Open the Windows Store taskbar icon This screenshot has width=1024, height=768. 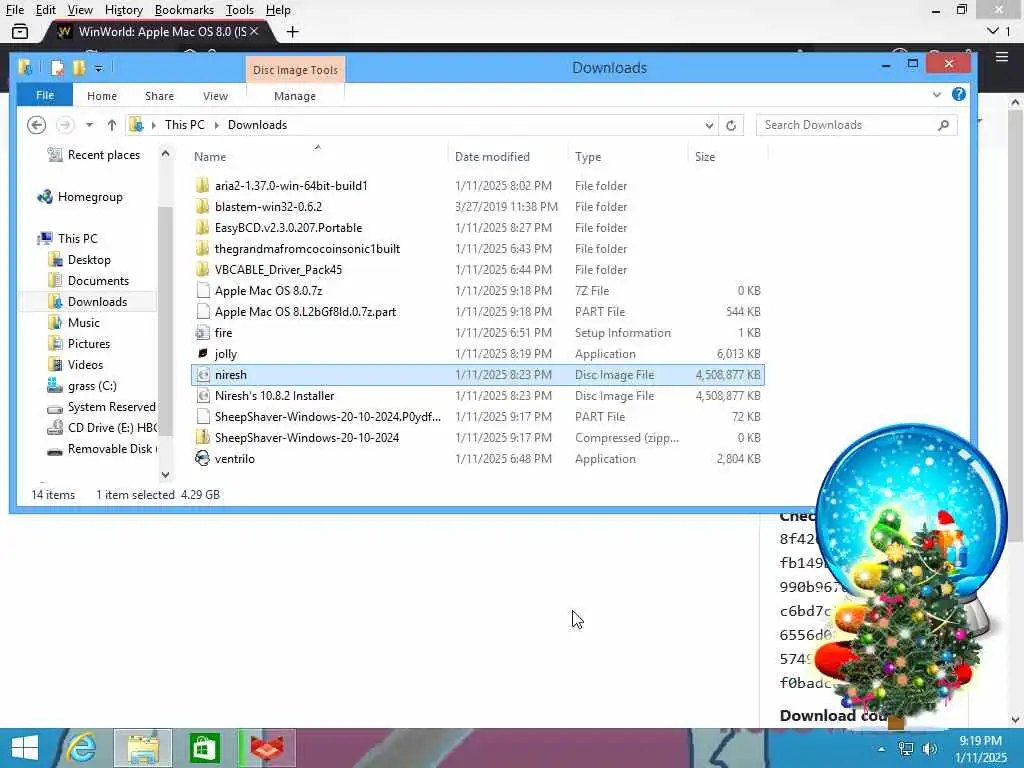[x=204, y=748]
